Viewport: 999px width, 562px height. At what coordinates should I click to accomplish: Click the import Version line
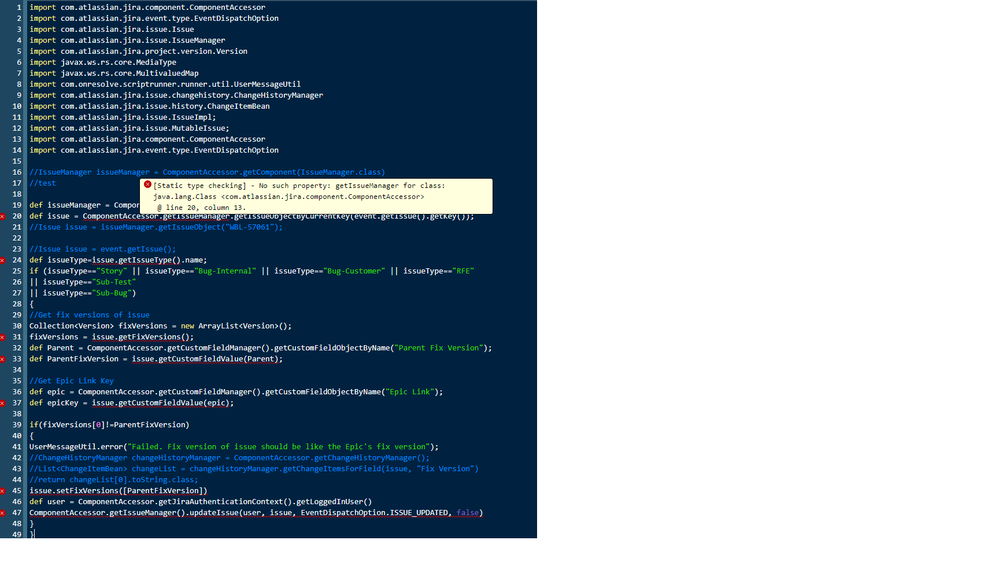(138, 51)
